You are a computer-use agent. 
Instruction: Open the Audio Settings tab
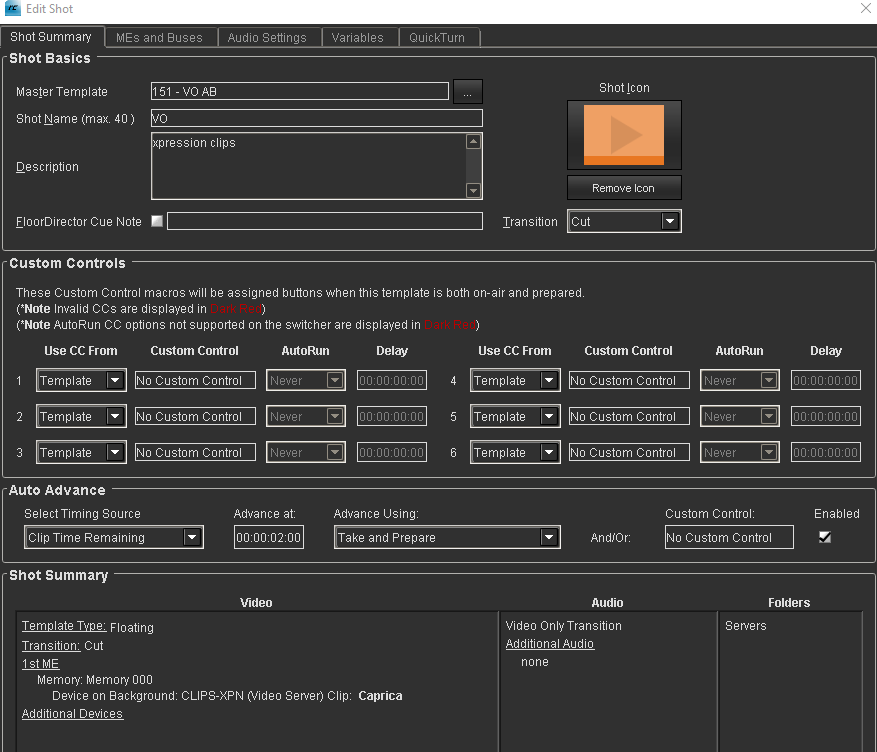267,38
